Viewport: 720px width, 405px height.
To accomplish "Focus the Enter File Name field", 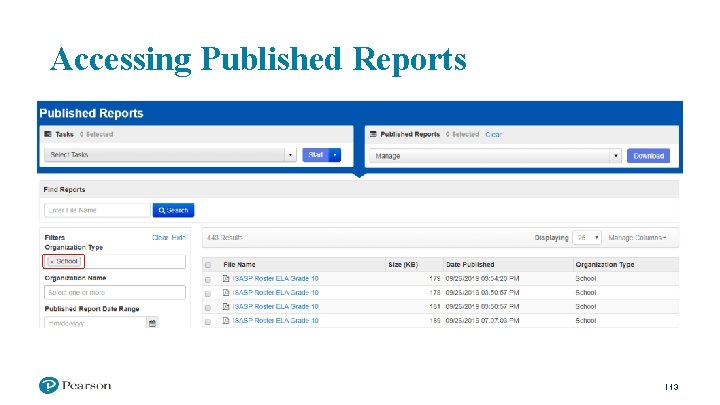I will pos(97,210).
